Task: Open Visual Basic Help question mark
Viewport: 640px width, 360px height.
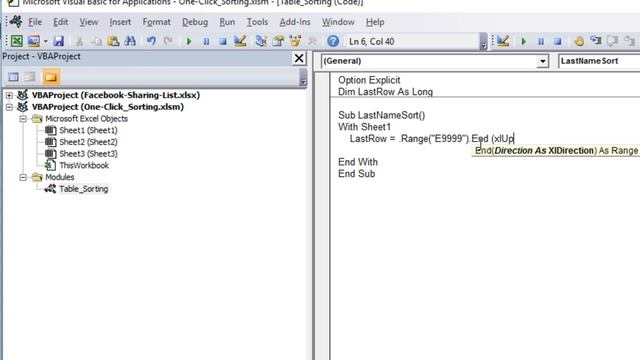Action: [333, 41]
